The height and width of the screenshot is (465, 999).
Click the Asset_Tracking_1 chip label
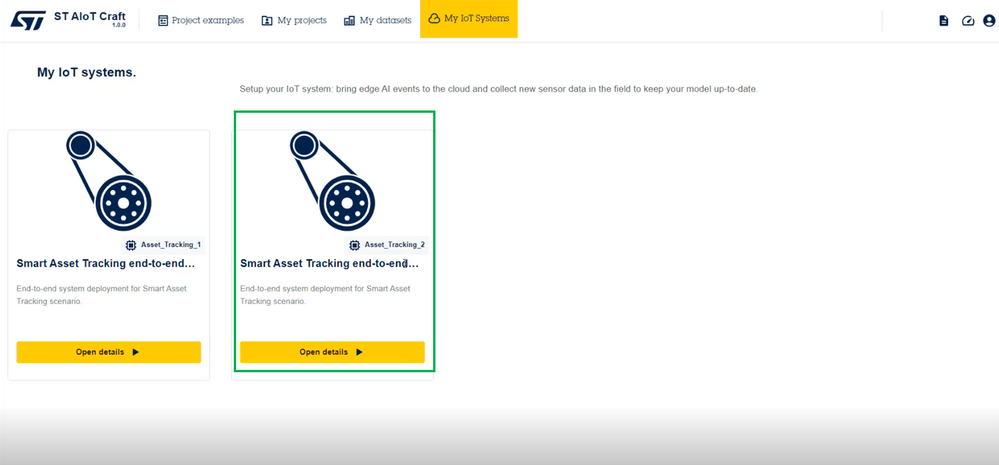click(164, 245)
